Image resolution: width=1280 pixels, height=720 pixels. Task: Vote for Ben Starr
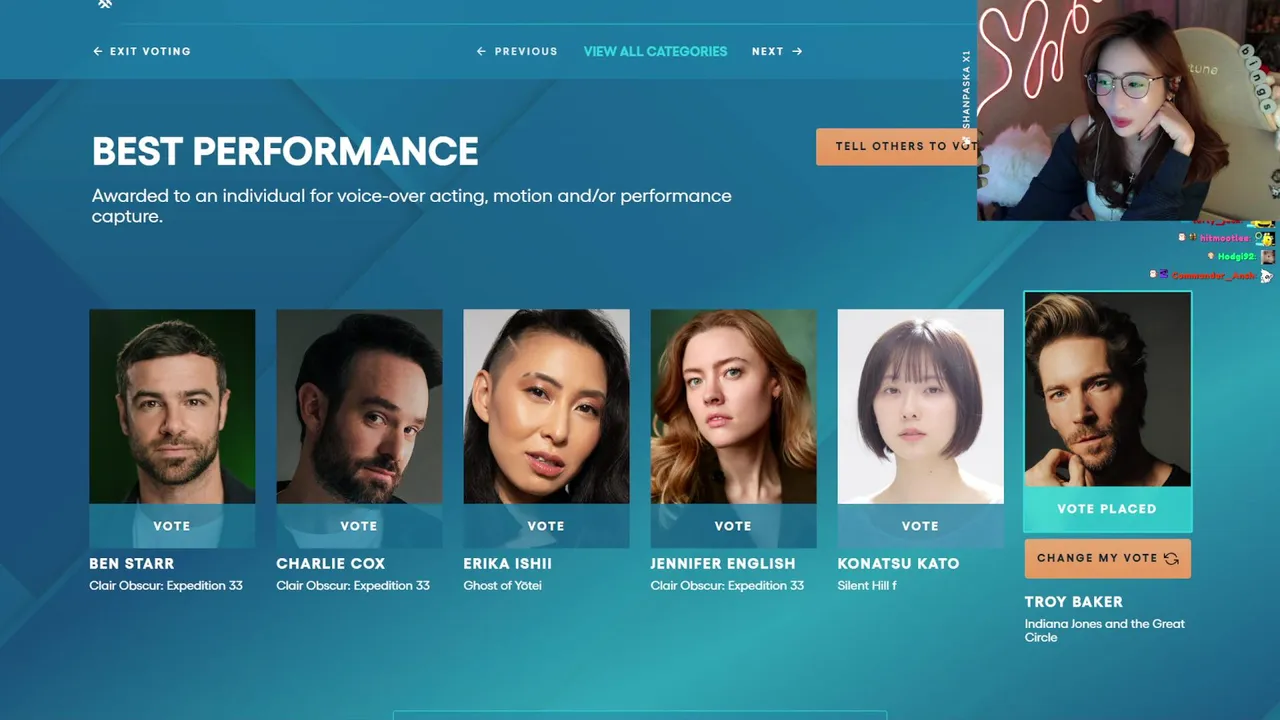(172, 526)
